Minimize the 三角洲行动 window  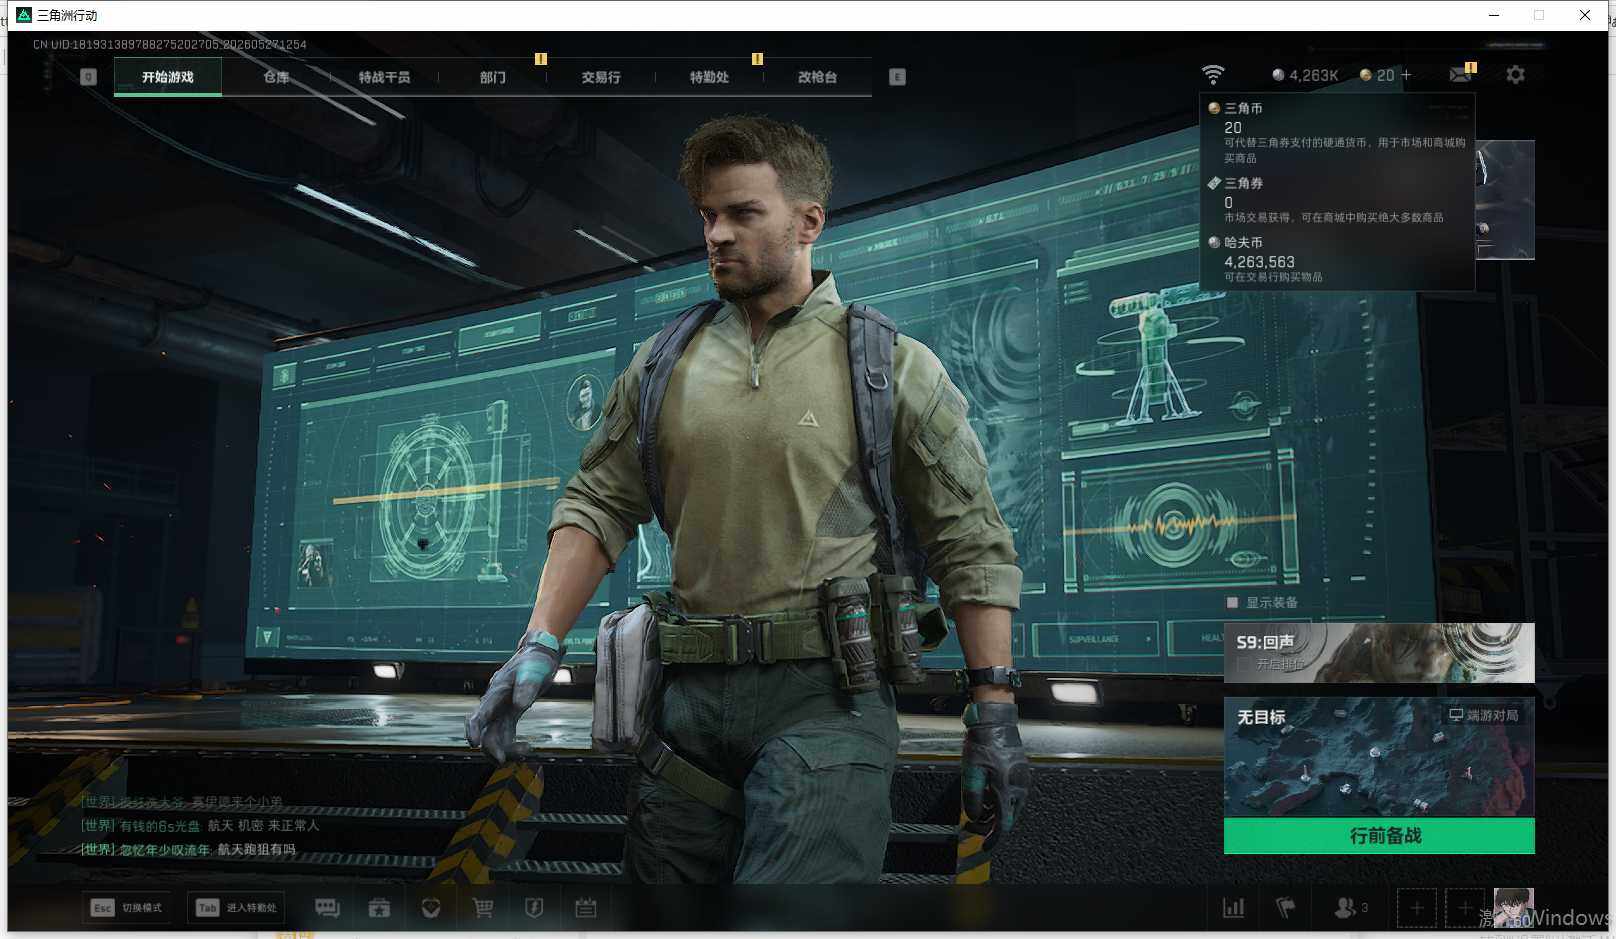1494,15
